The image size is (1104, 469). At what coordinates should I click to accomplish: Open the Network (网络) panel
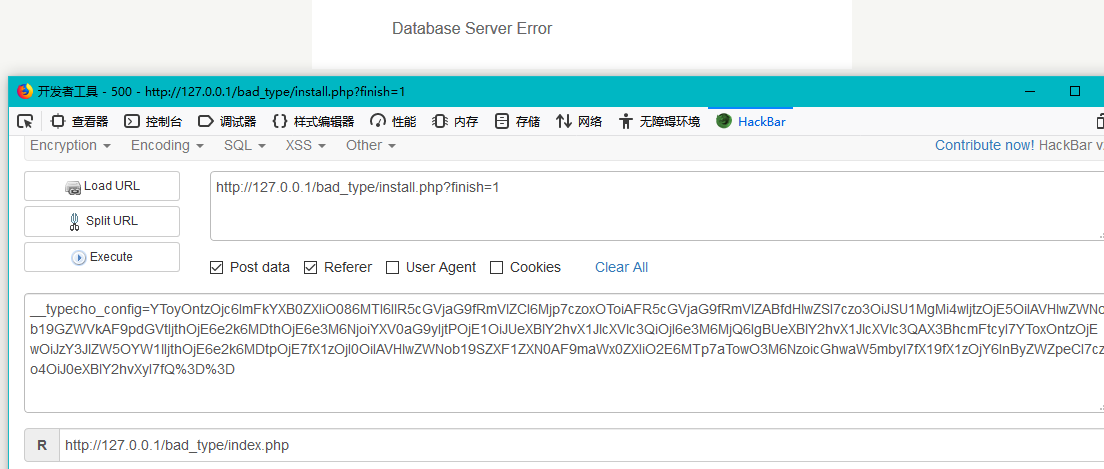pyautogui.click(x=579, y=121)
